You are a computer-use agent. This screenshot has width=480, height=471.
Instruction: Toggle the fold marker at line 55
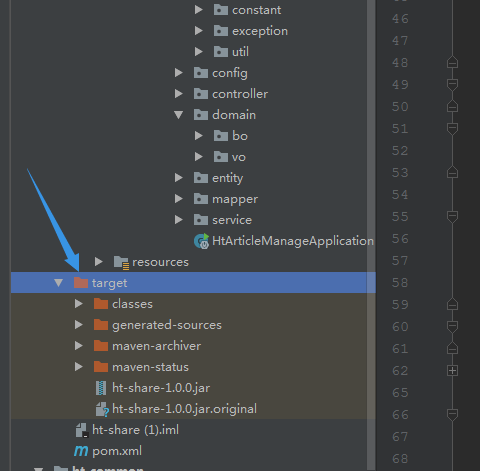click(x=452, y=217)
